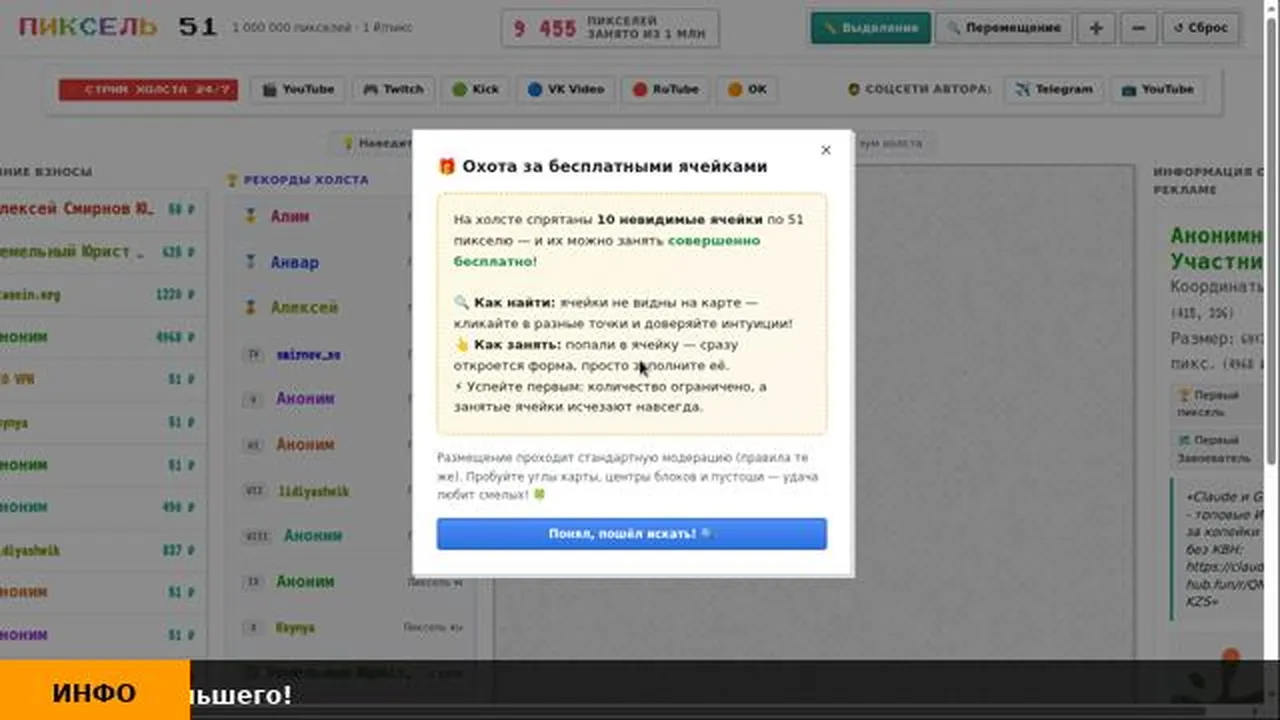Select record holder 'Алексей' in records list

tap(304, 307)
